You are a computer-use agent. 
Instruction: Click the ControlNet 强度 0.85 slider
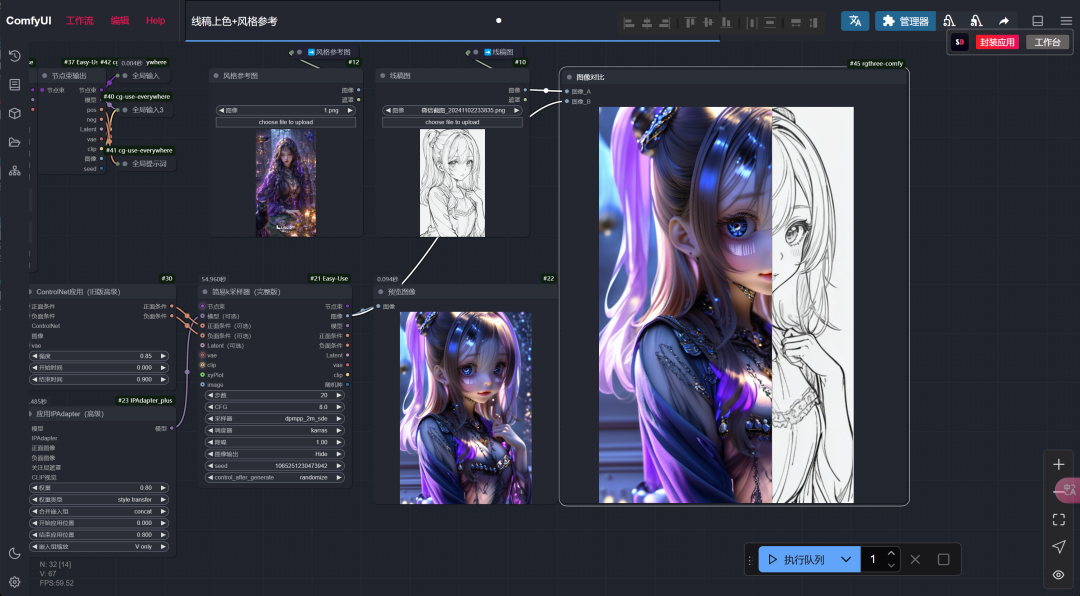[x=99, y=356]
